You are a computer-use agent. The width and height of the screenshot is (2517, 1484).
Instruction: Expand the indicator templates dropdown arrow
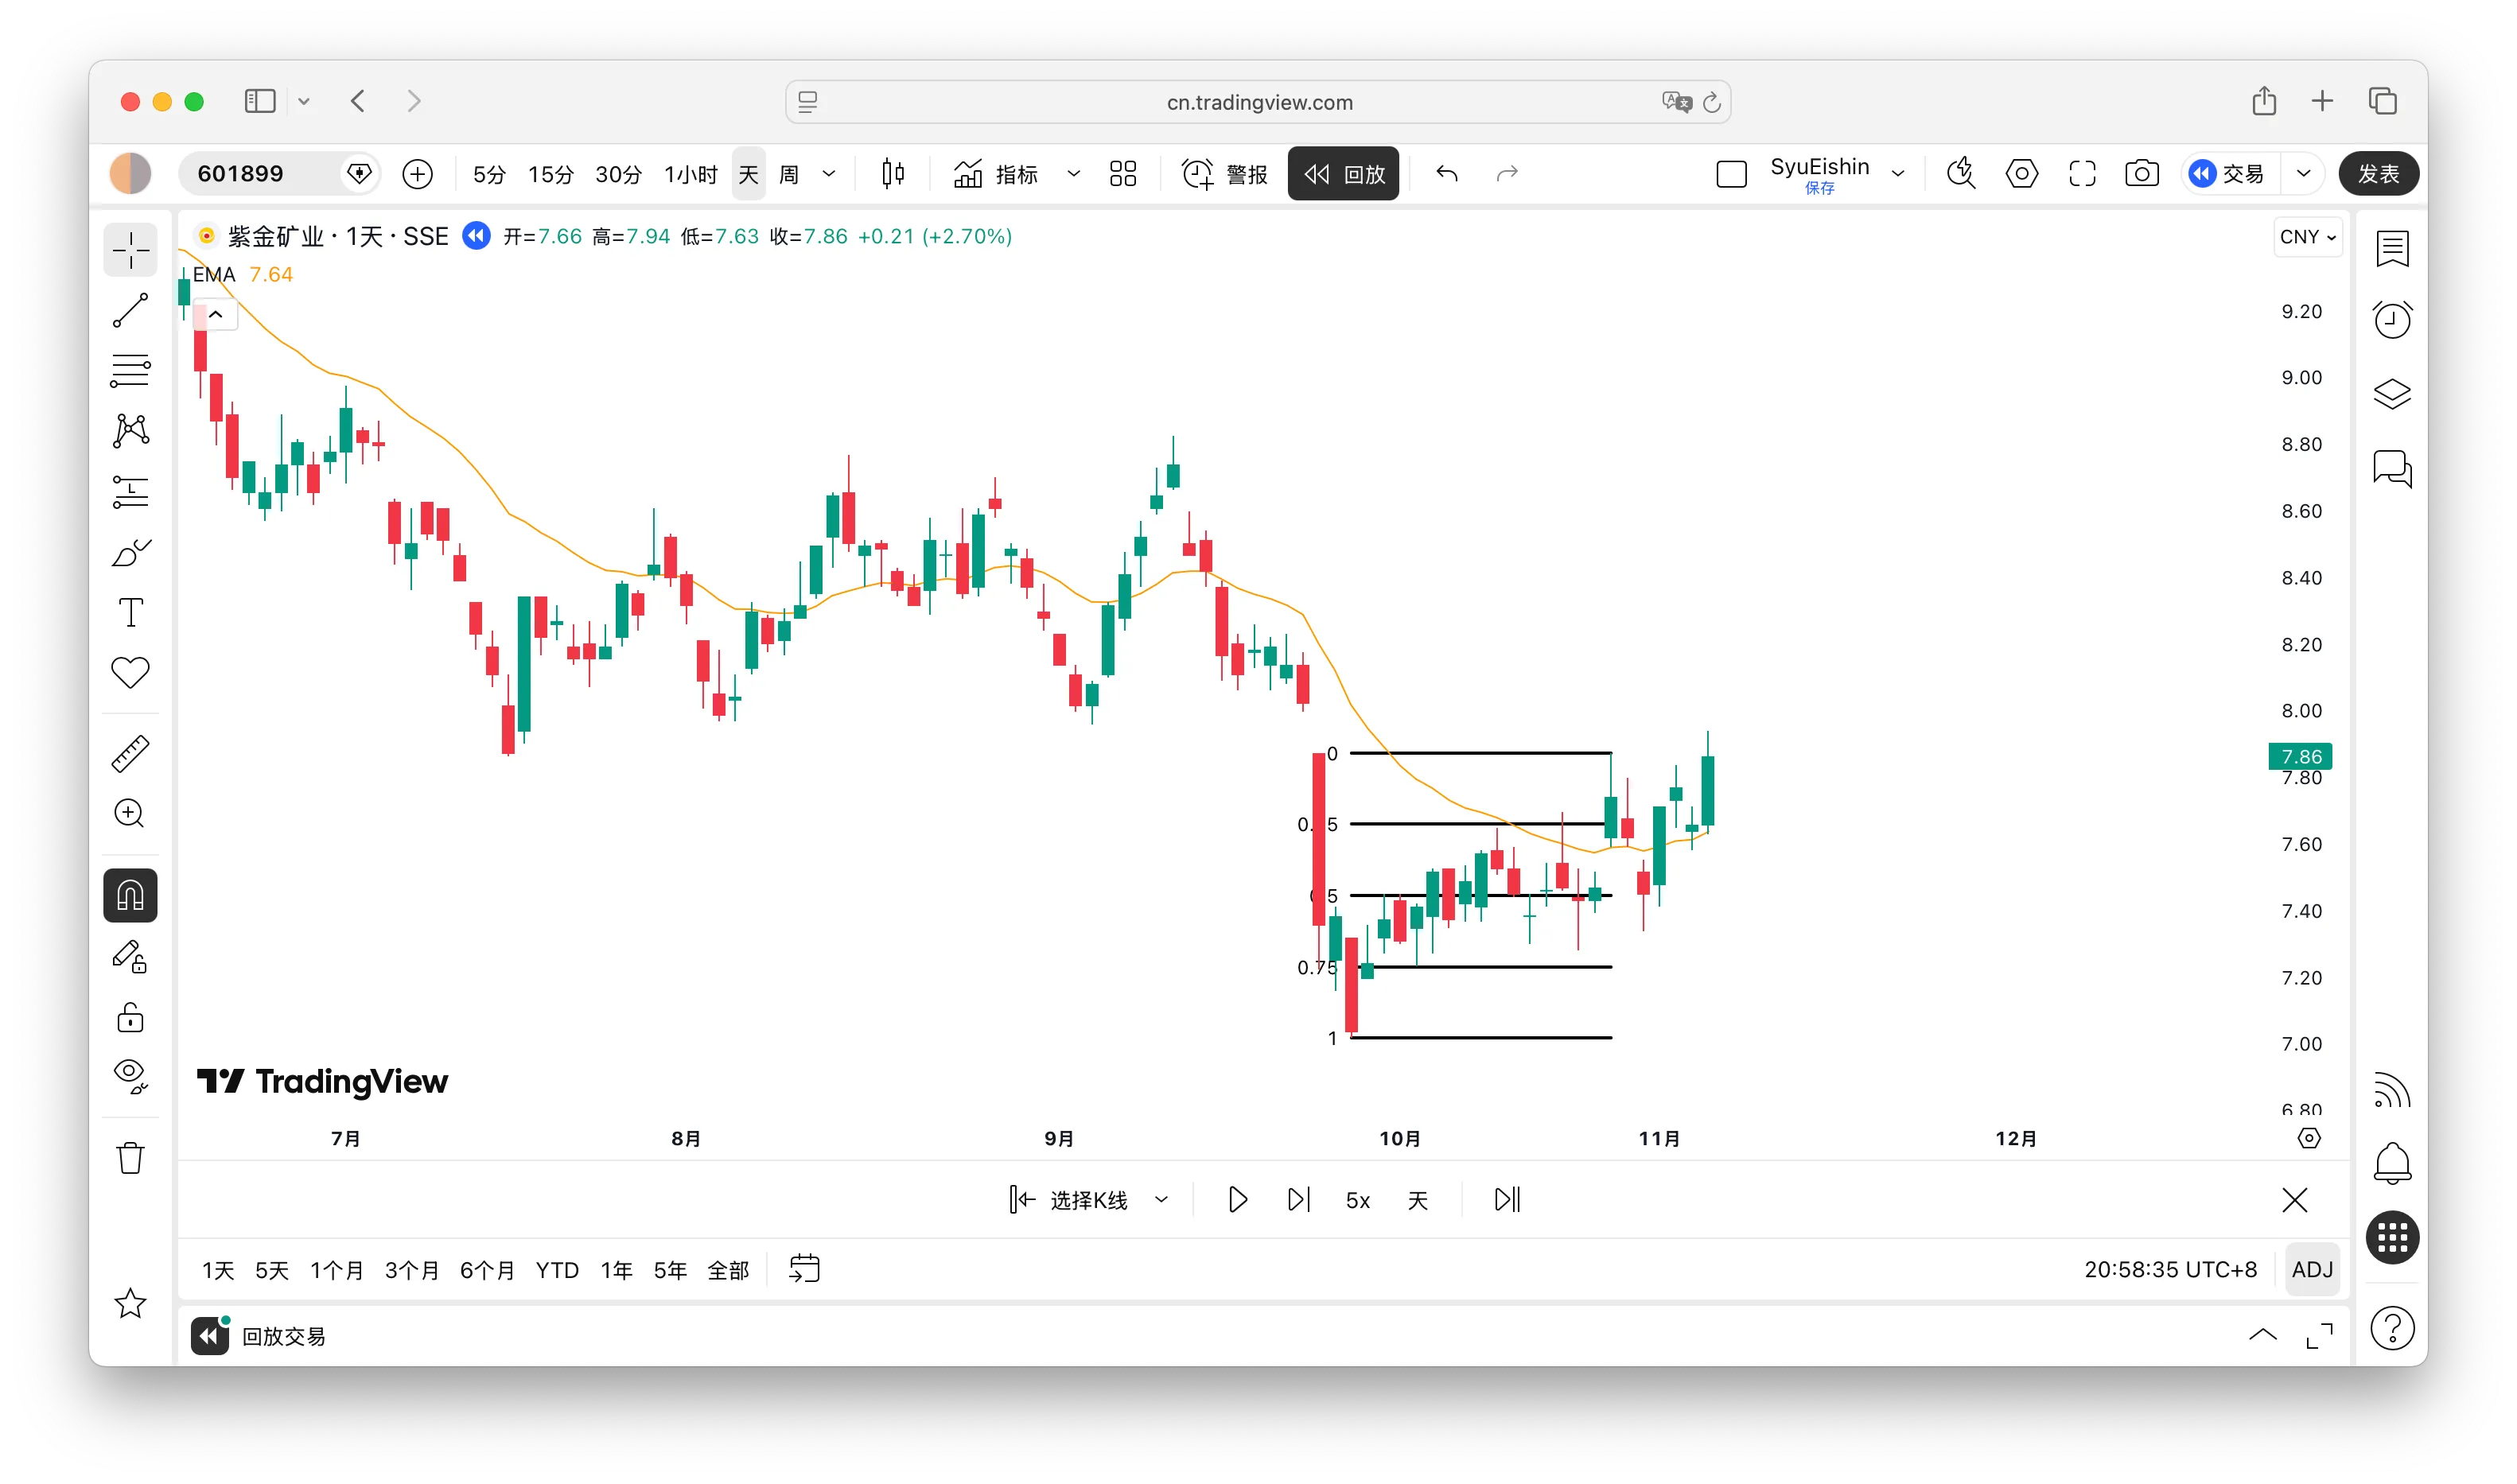pos(1073,174)
